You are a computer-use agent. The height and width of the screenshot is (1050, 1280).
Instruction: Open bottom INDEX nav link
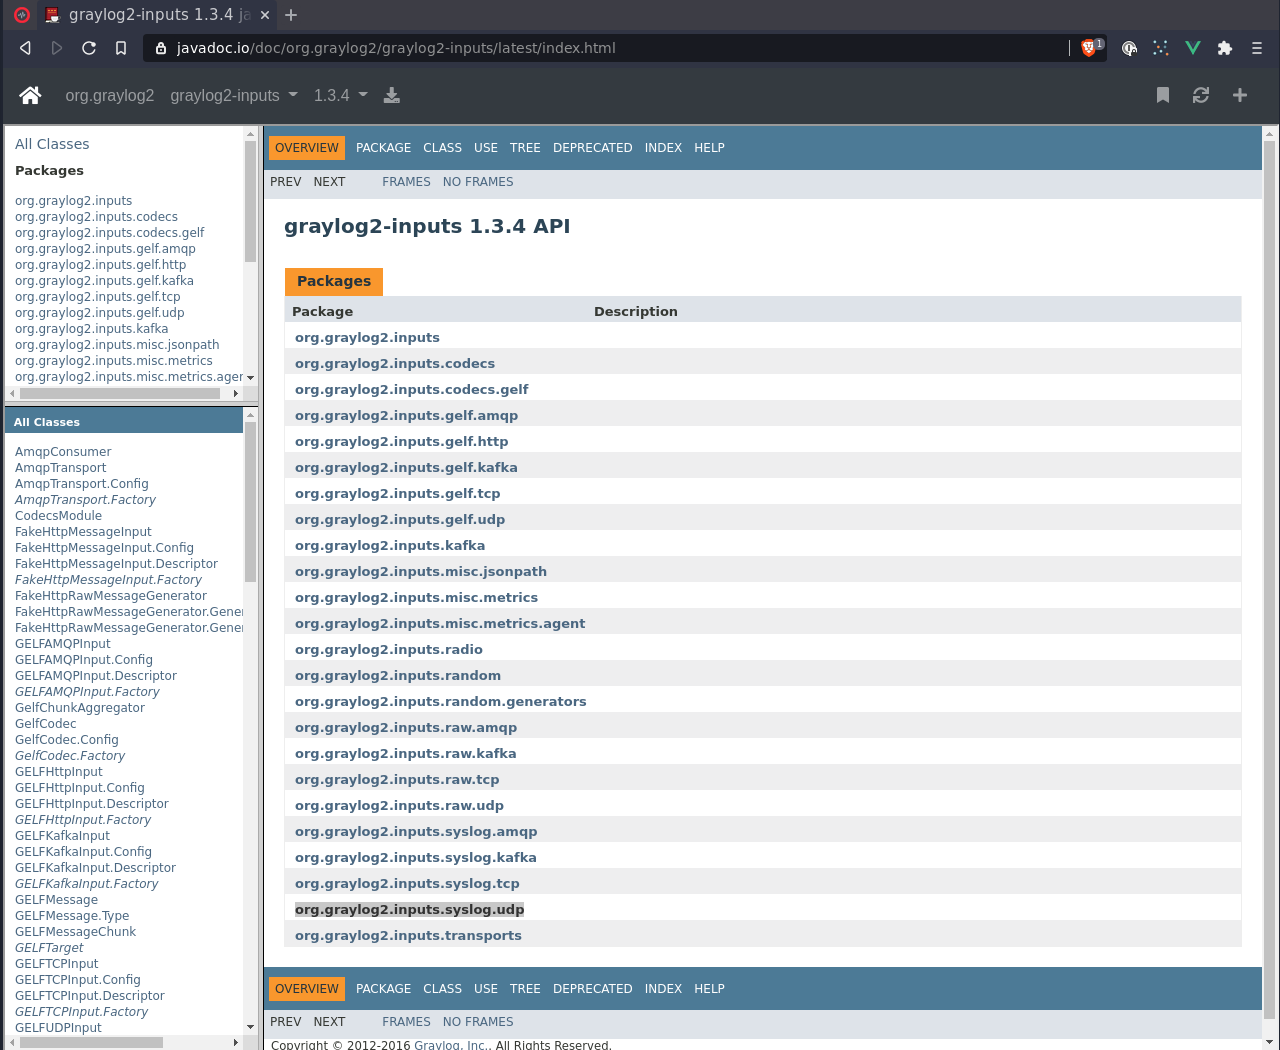click(663, 989)
